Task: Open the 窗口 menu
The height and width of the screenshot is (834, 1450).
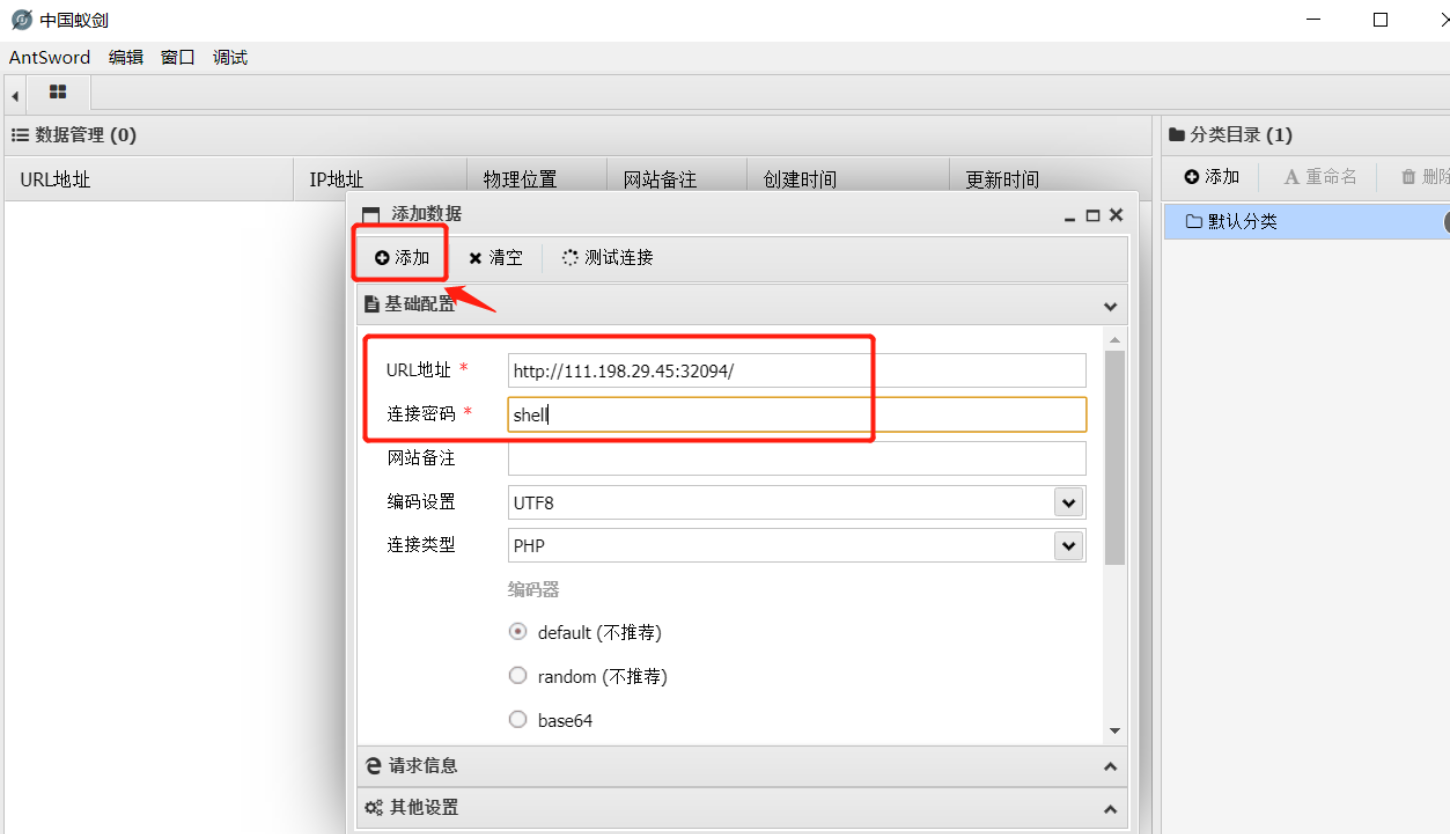Action: 178,57
